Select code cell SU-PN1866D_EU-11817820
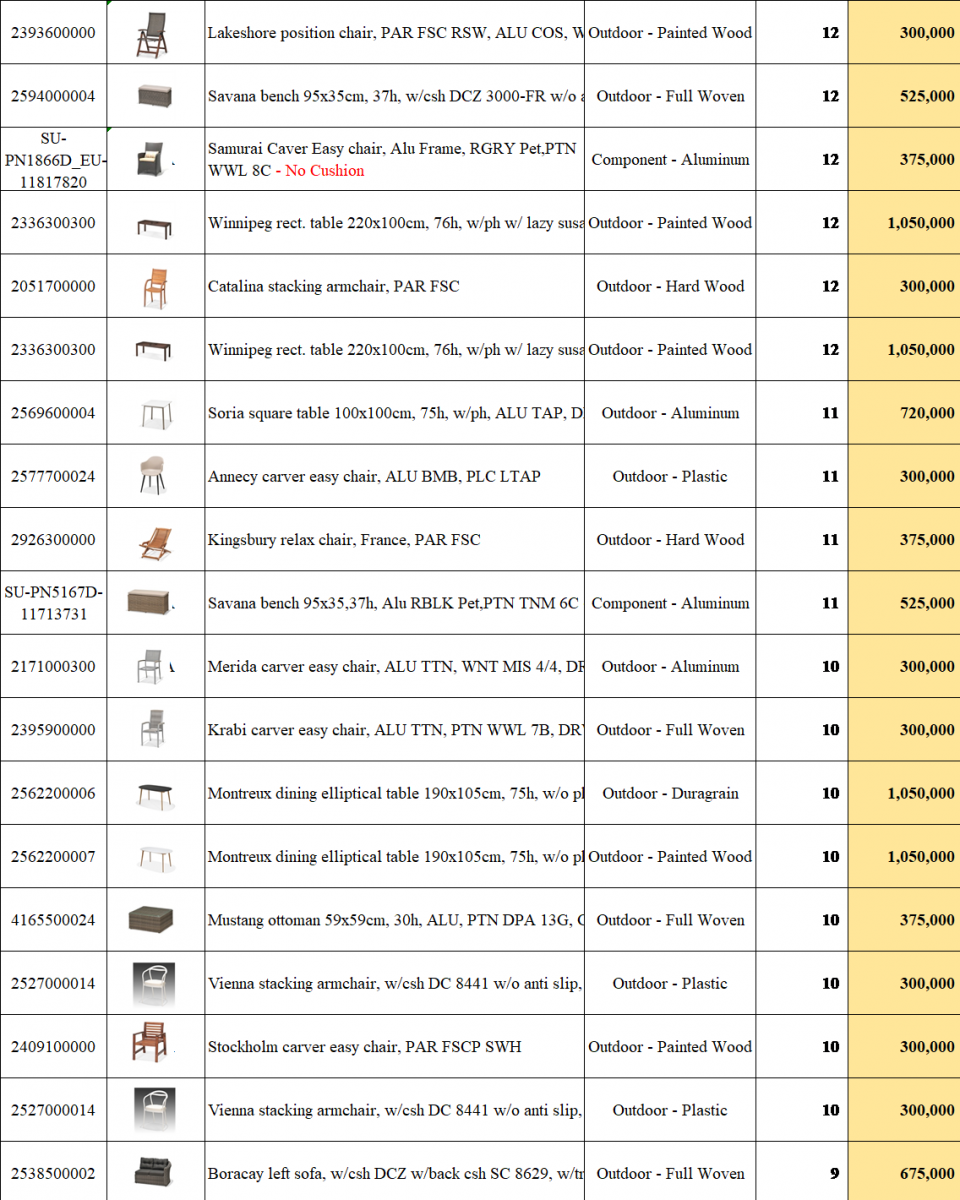The height and width of the screenshot is (1200, 960). coord(54,159)
